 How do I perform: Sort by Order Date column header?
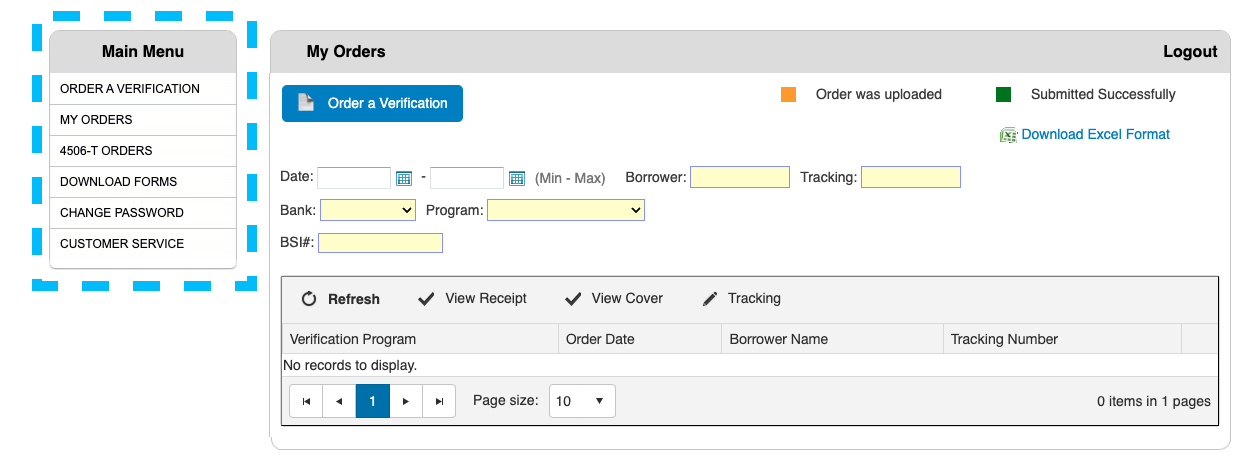point(640,339)
